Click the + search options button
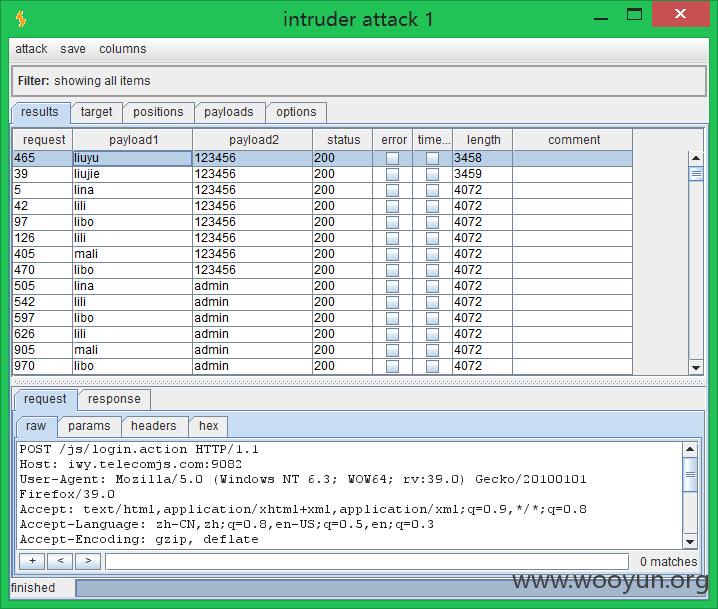The height and width of the screenshot is (609, 718). [32, 561]
